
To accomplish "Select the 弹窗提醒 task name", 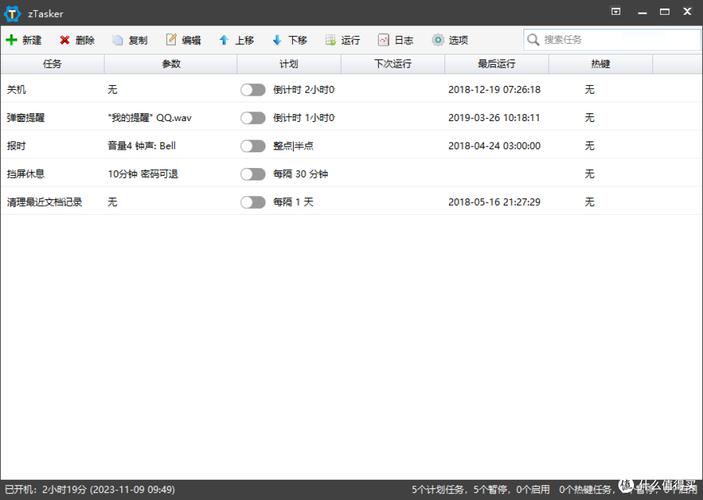I will click(26, 118).
